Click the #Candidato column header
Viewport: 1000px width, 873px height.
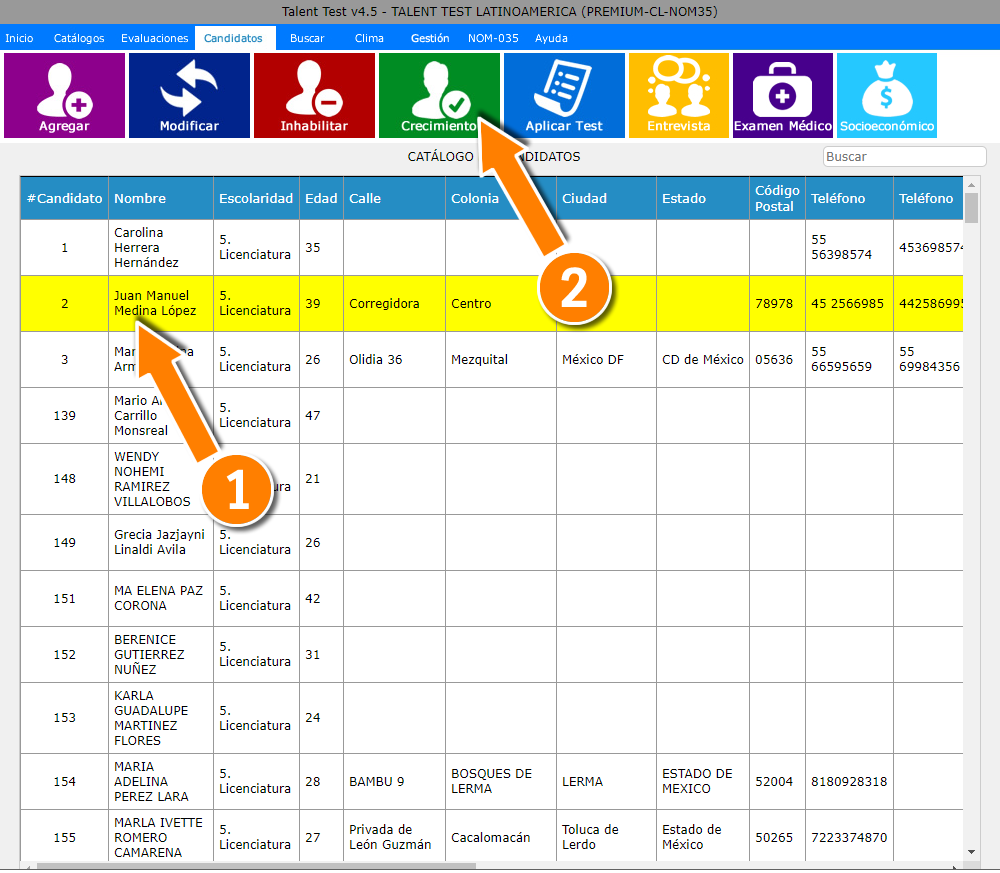coord(64,198)
